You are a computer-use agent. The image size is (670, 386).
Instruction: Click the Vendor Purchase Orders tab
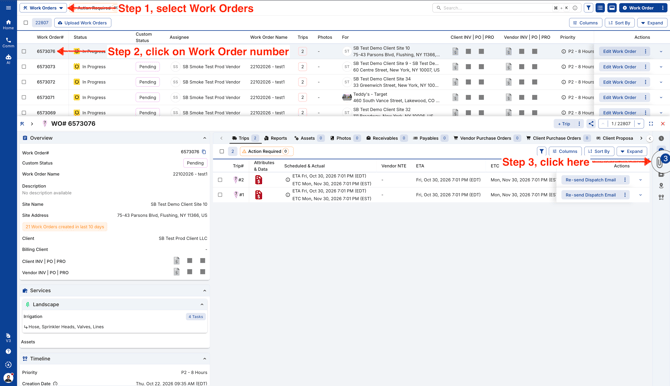(486, 138)
